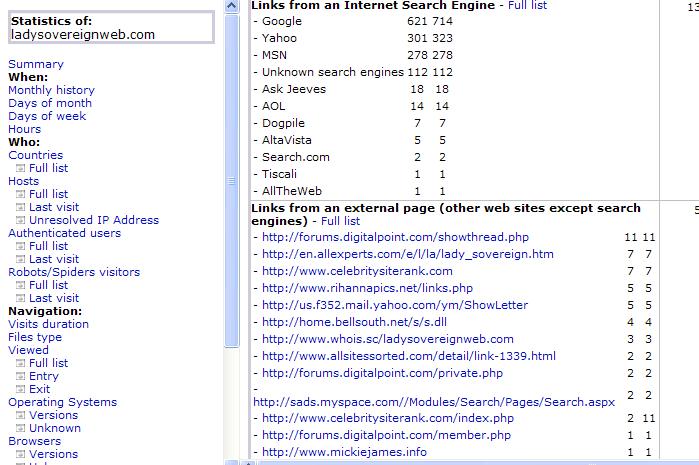The image size is (699, 465).
Task: Open forums.digitalpoint.com showthread.php link
Action: tap(395, 237)
